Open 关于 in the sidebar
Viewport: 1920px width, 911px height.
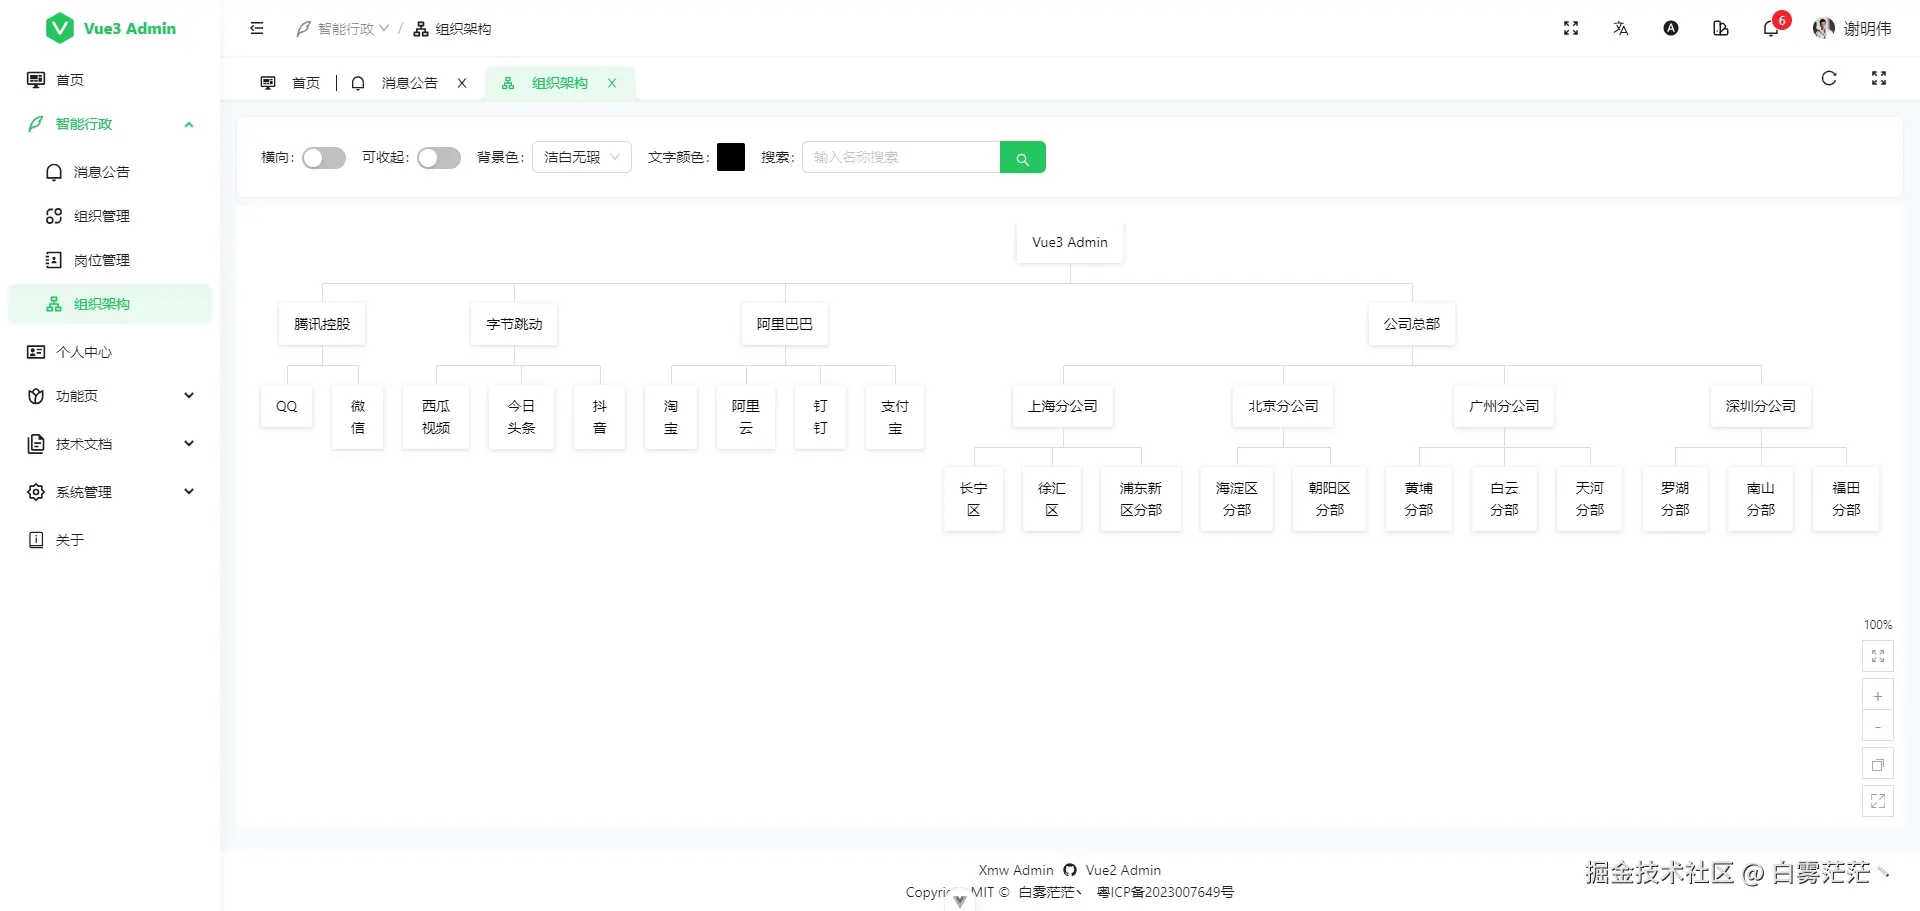click(x=110, y=540)
